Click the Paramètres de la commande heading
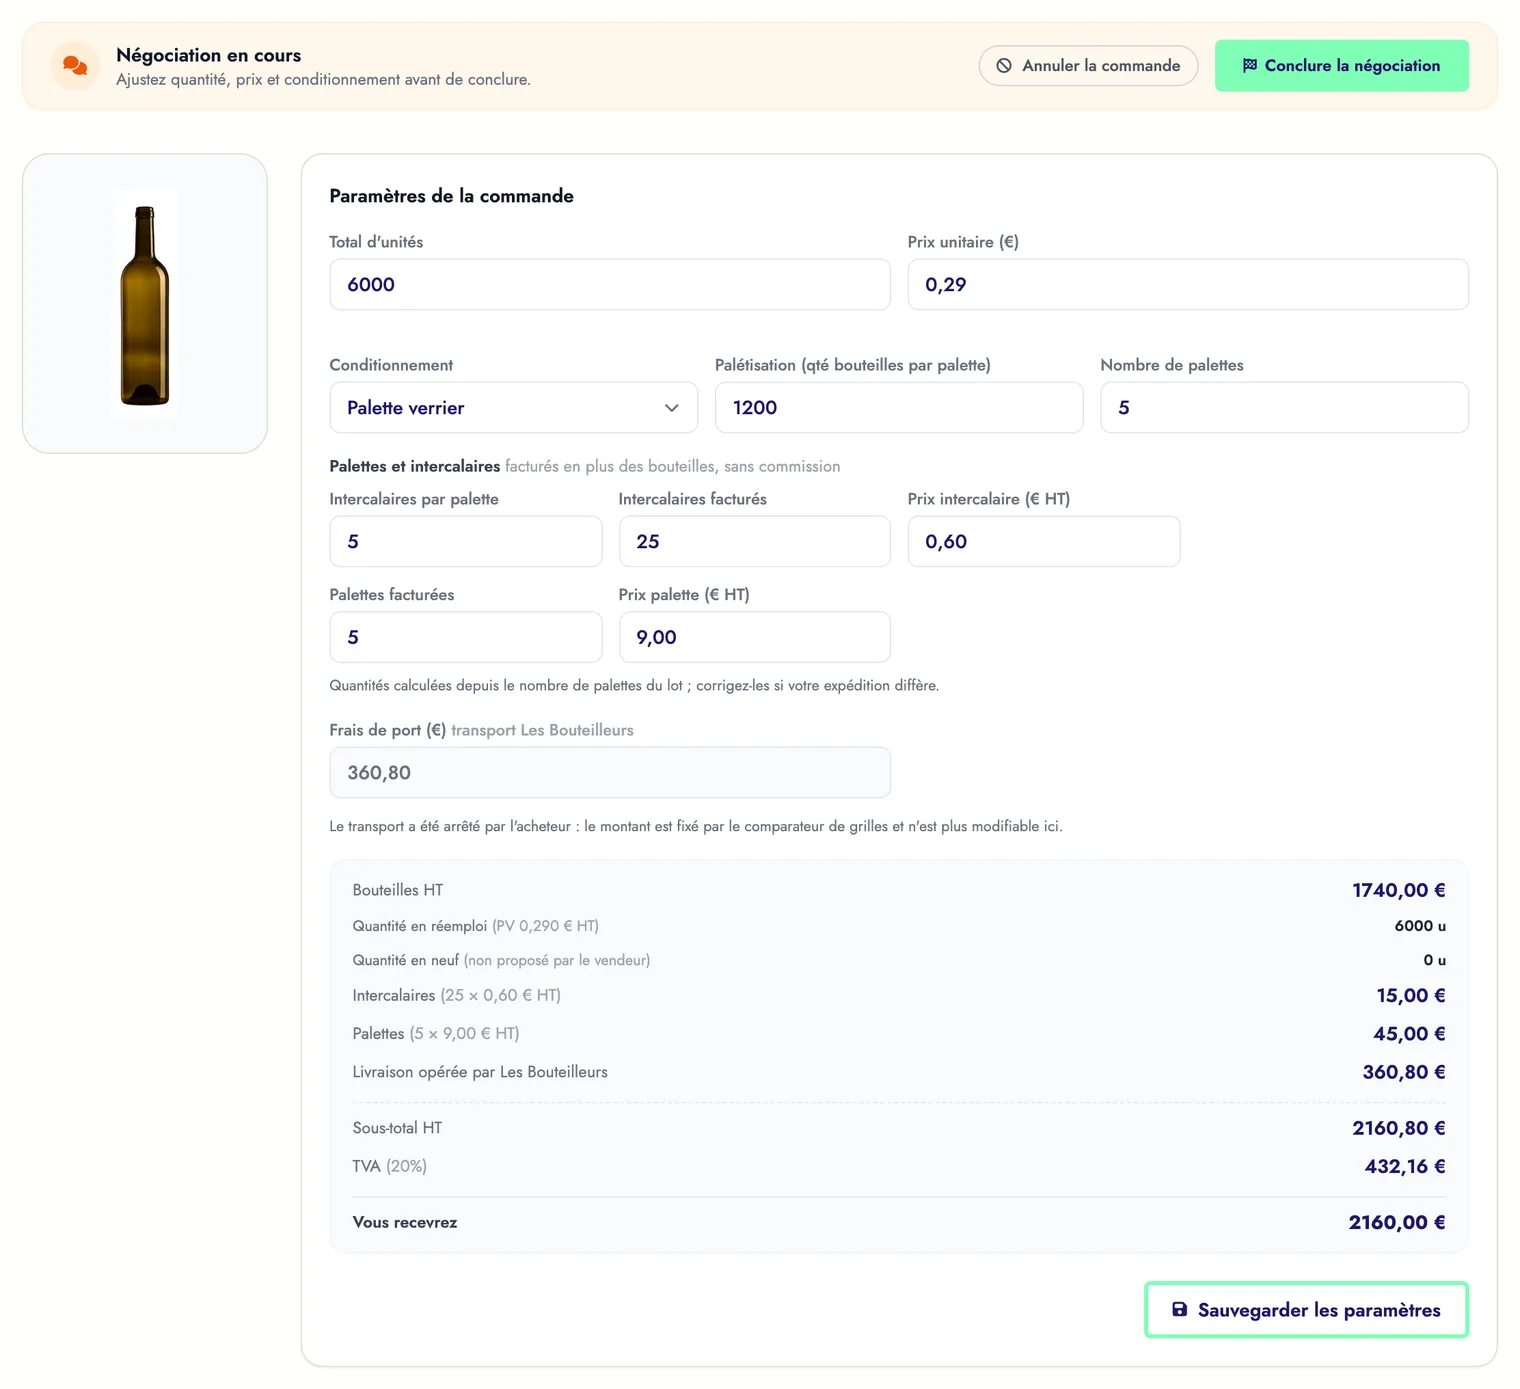The height and width of the screenshot is (1389, 1520). (451, 196)
